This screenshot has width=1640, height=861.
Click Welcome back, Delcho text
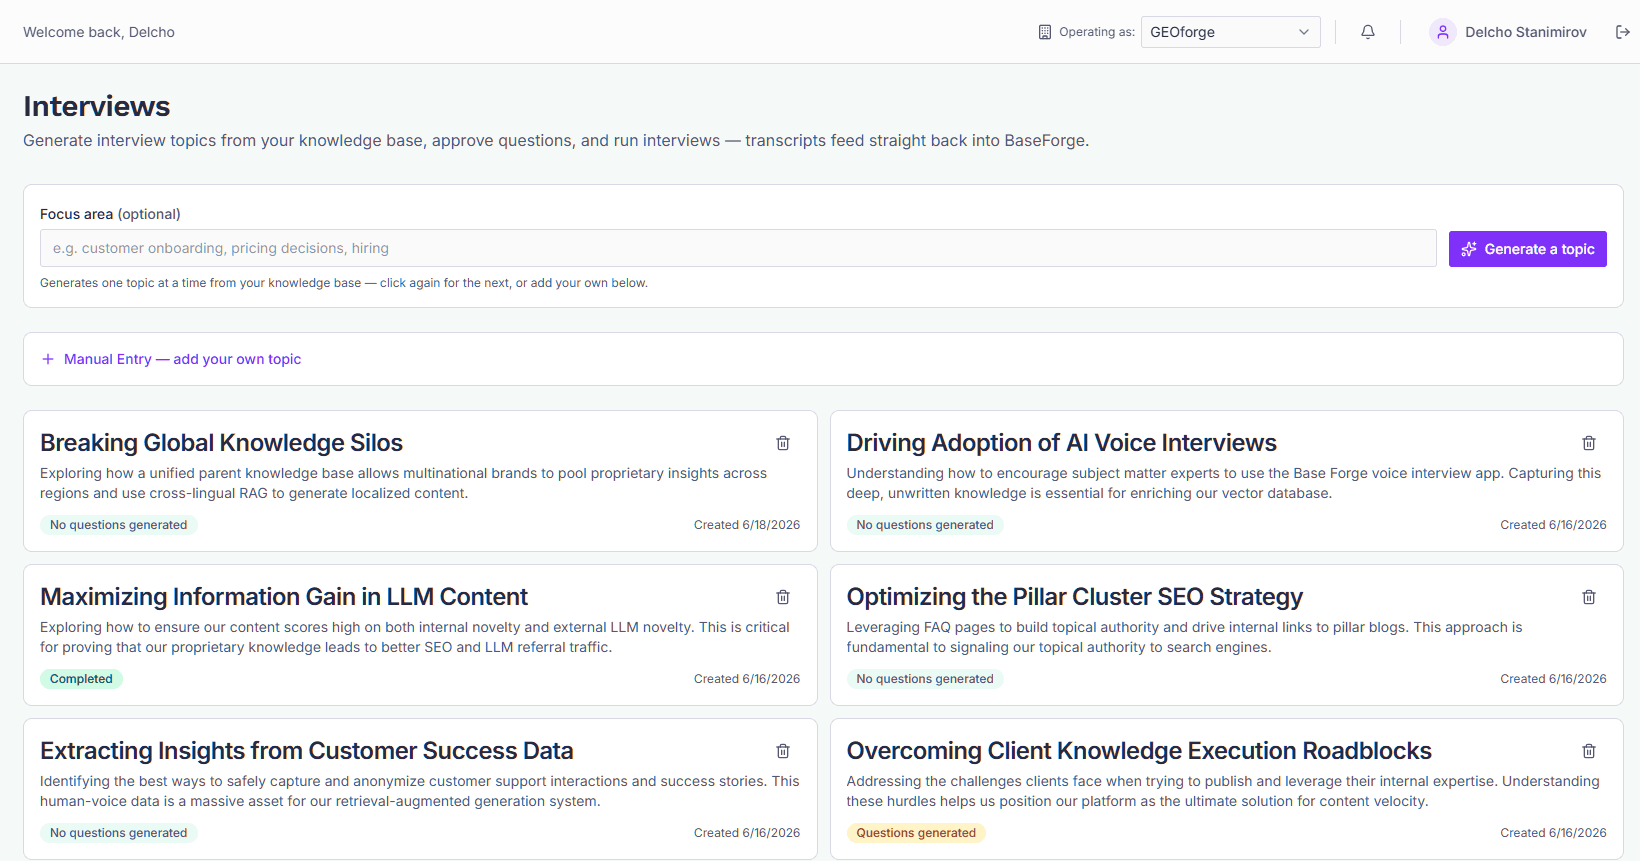99,32
